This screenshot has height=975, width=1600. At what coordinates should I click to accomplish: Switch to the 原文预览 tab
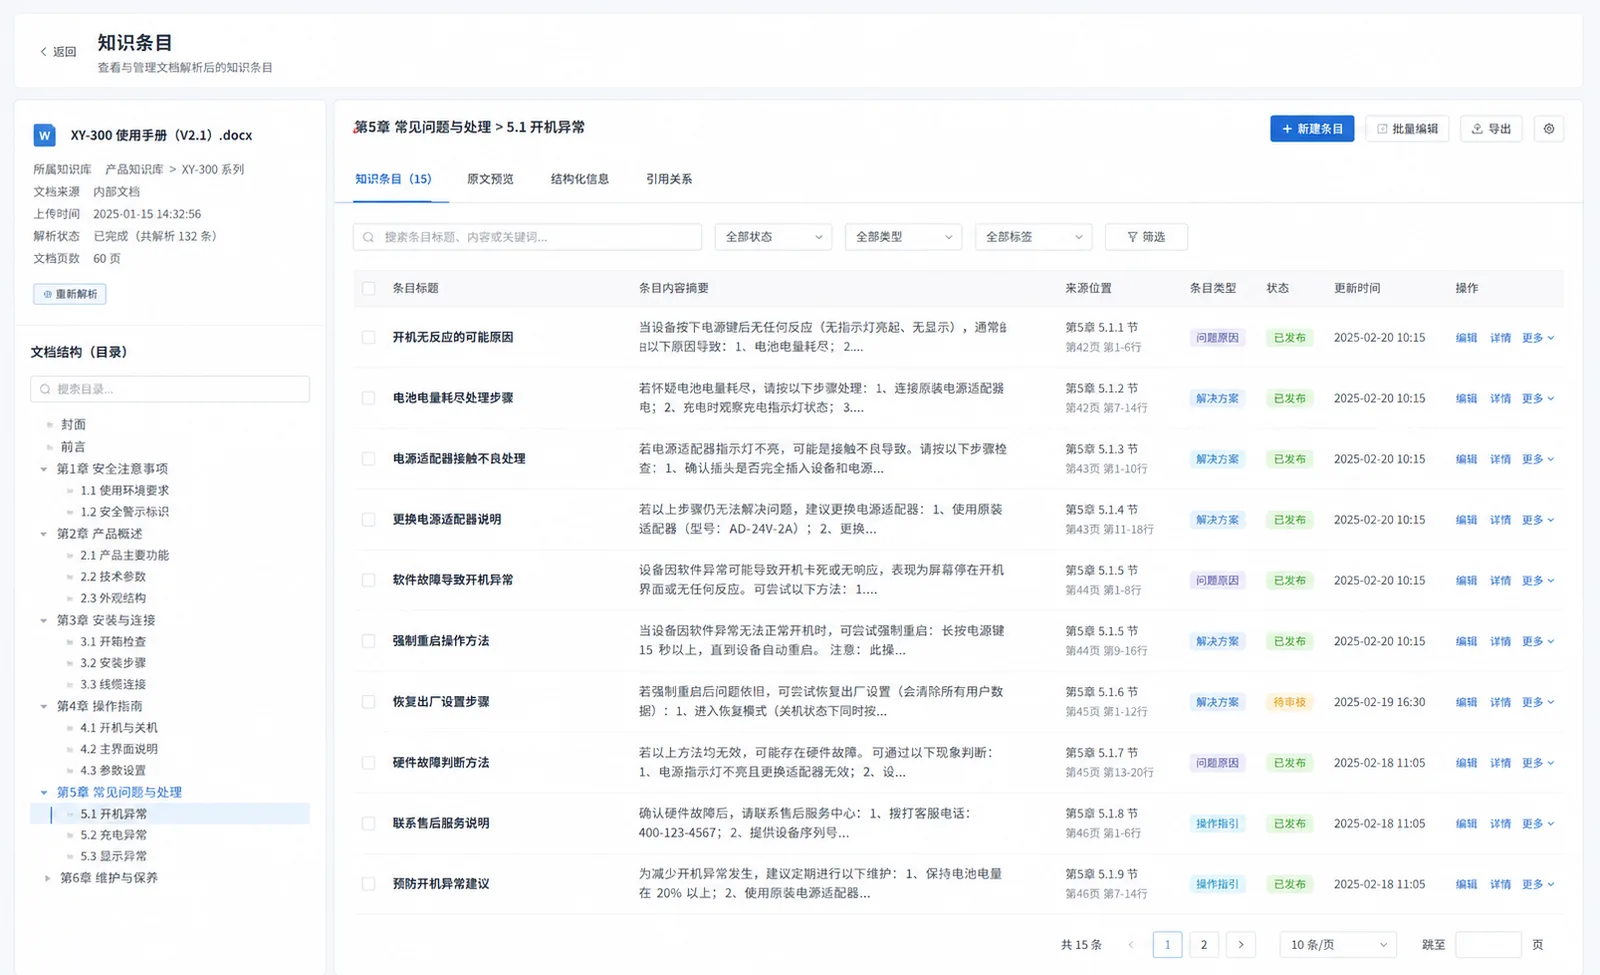pos(490,179)
